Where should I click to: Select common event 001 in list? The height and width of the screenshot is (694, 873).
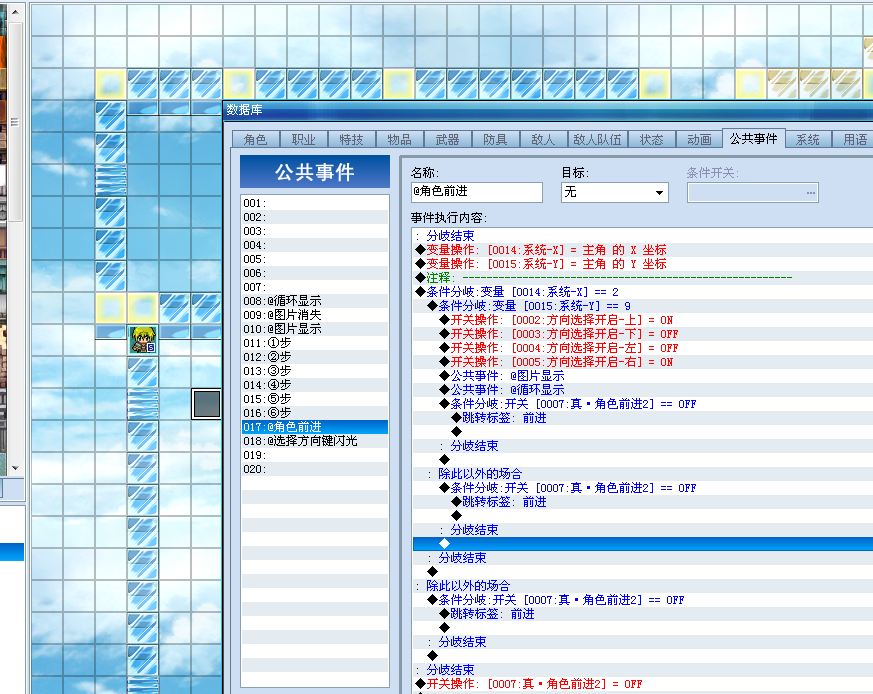click(315, 203)
